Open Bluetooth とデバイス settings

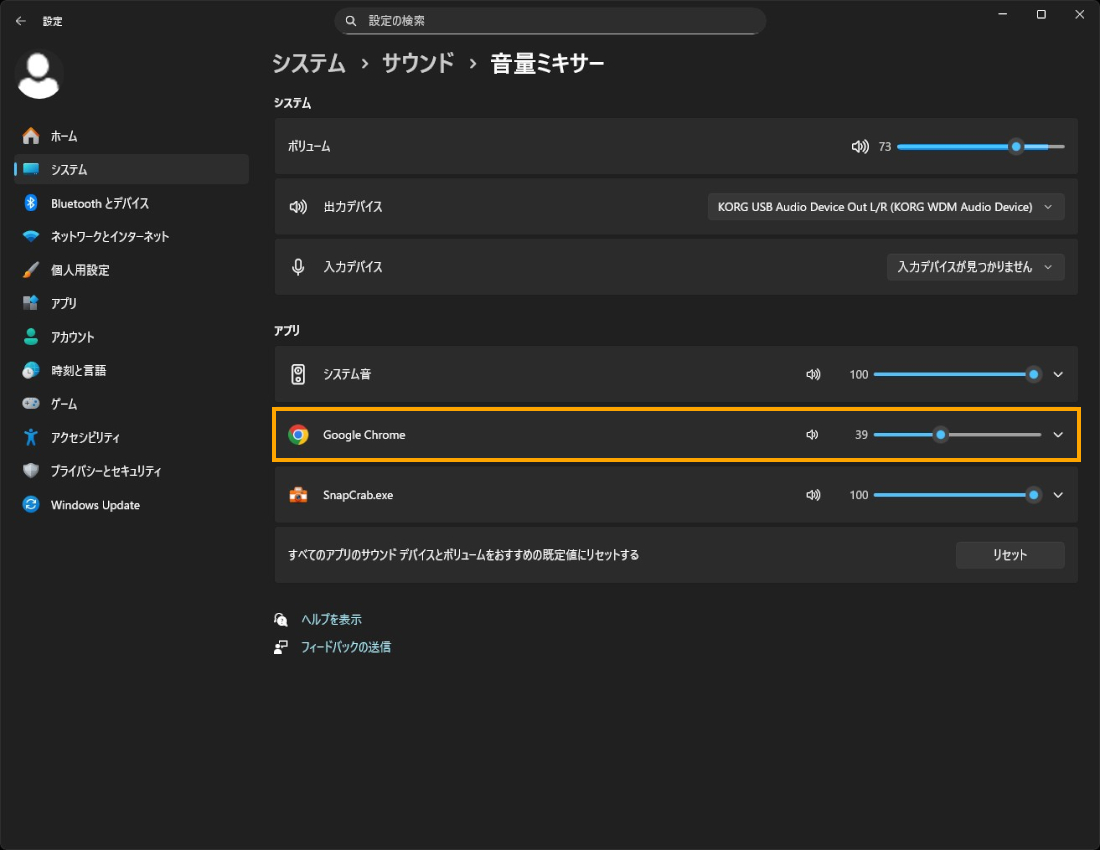point(132,203)
